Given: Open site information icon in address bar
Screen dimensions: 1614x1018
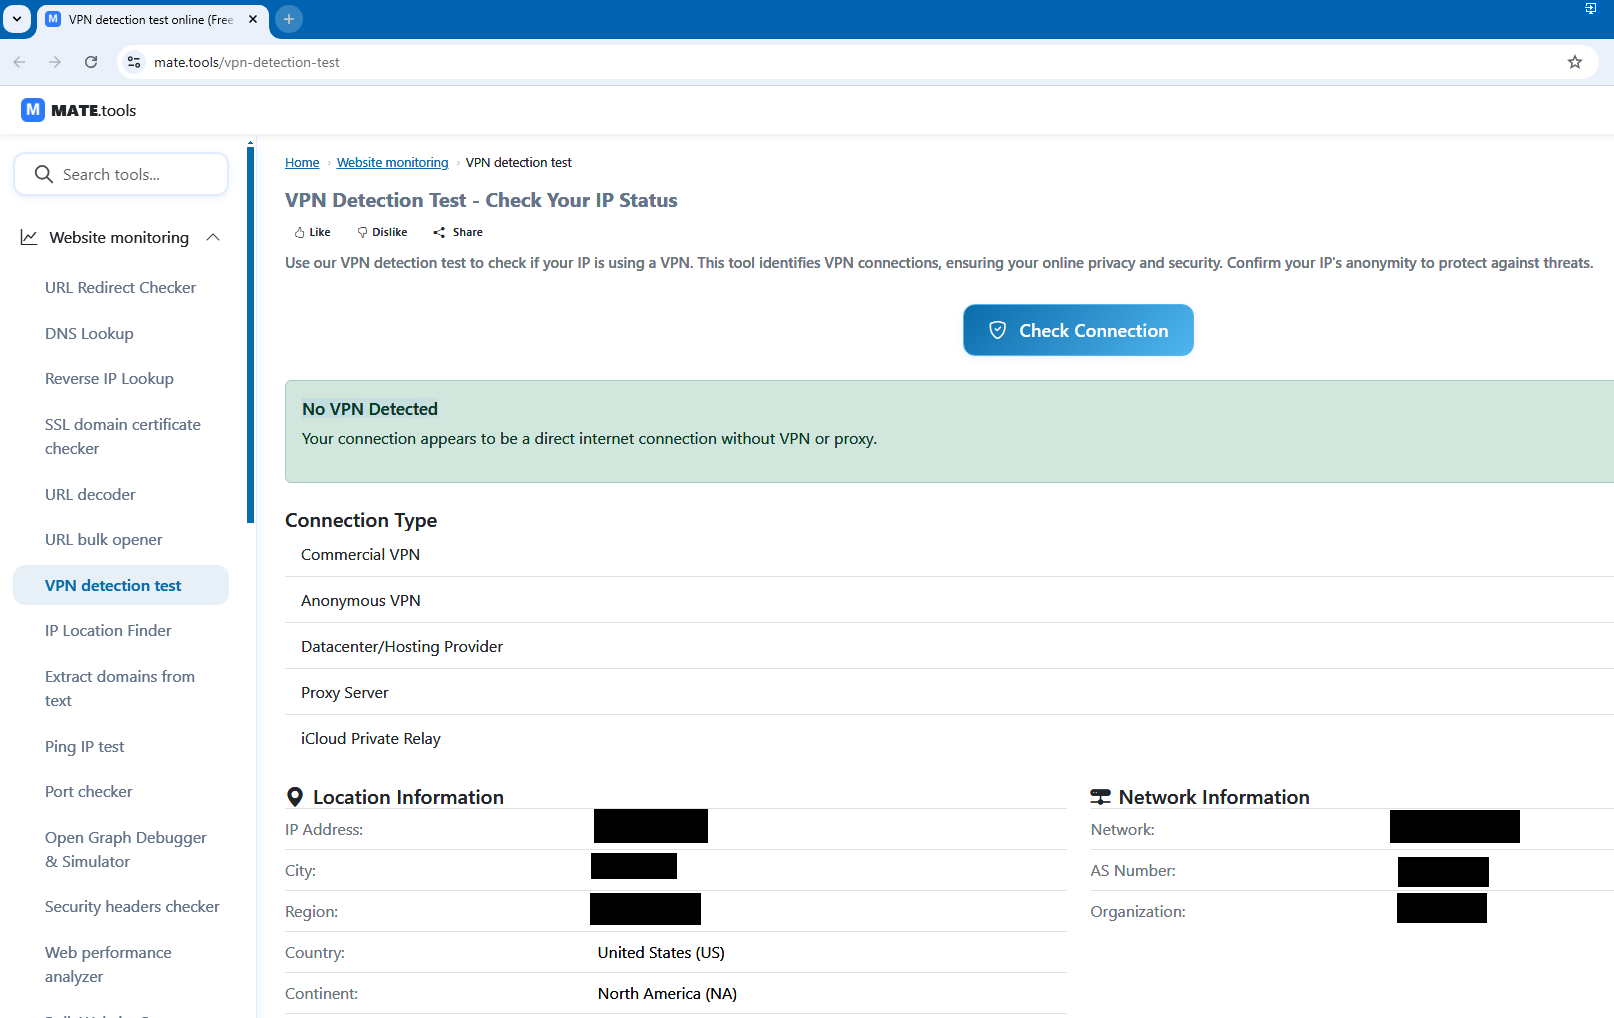Looking at the screenshot, I should [134, 62].
